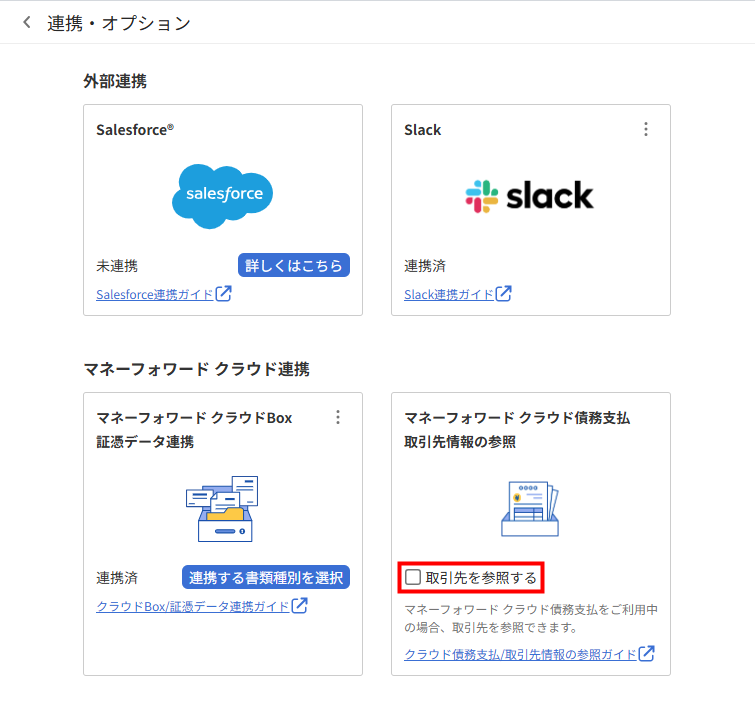The image size is (755, 706).
Task: Open the Slack card three-dot menu
Action: tap(646, 129)
